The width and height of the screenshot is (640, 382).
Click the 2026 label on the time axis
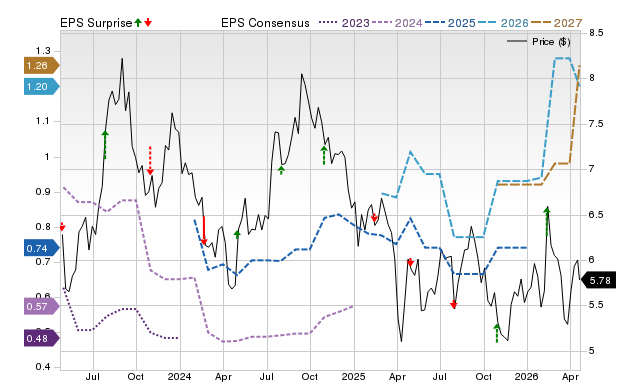point(527,376)
